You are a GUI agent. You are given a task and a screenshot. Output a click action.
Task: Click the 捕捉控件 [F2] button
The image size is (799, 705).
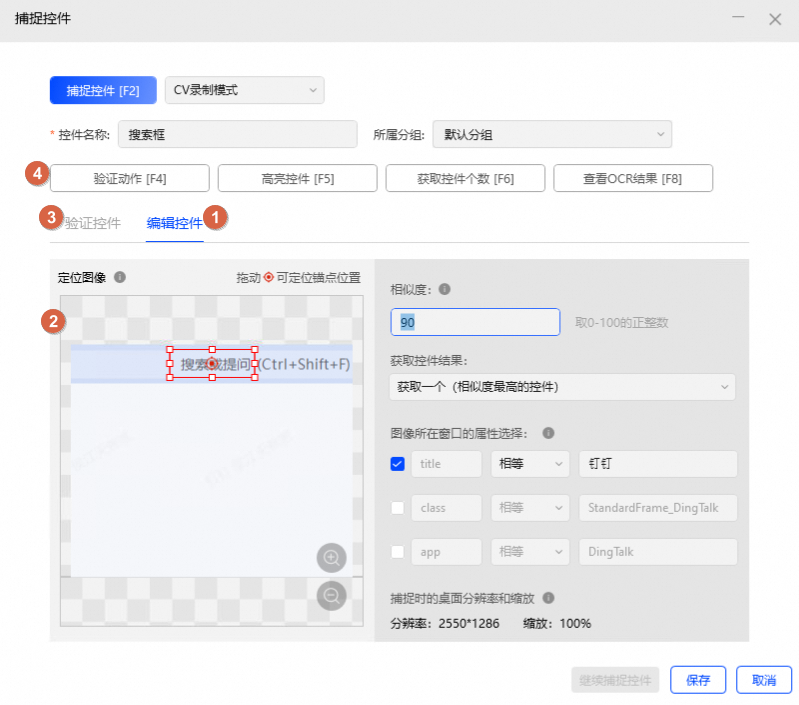103,90
